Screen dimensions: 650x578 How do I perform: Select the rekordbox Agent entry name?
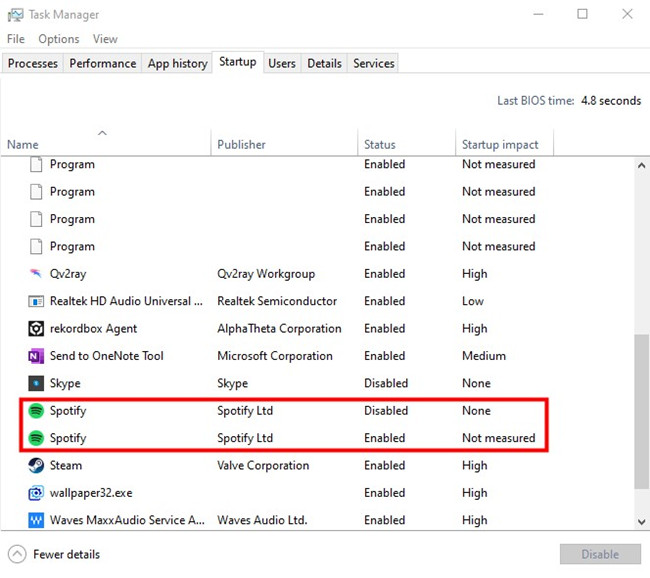click(93, 328)
